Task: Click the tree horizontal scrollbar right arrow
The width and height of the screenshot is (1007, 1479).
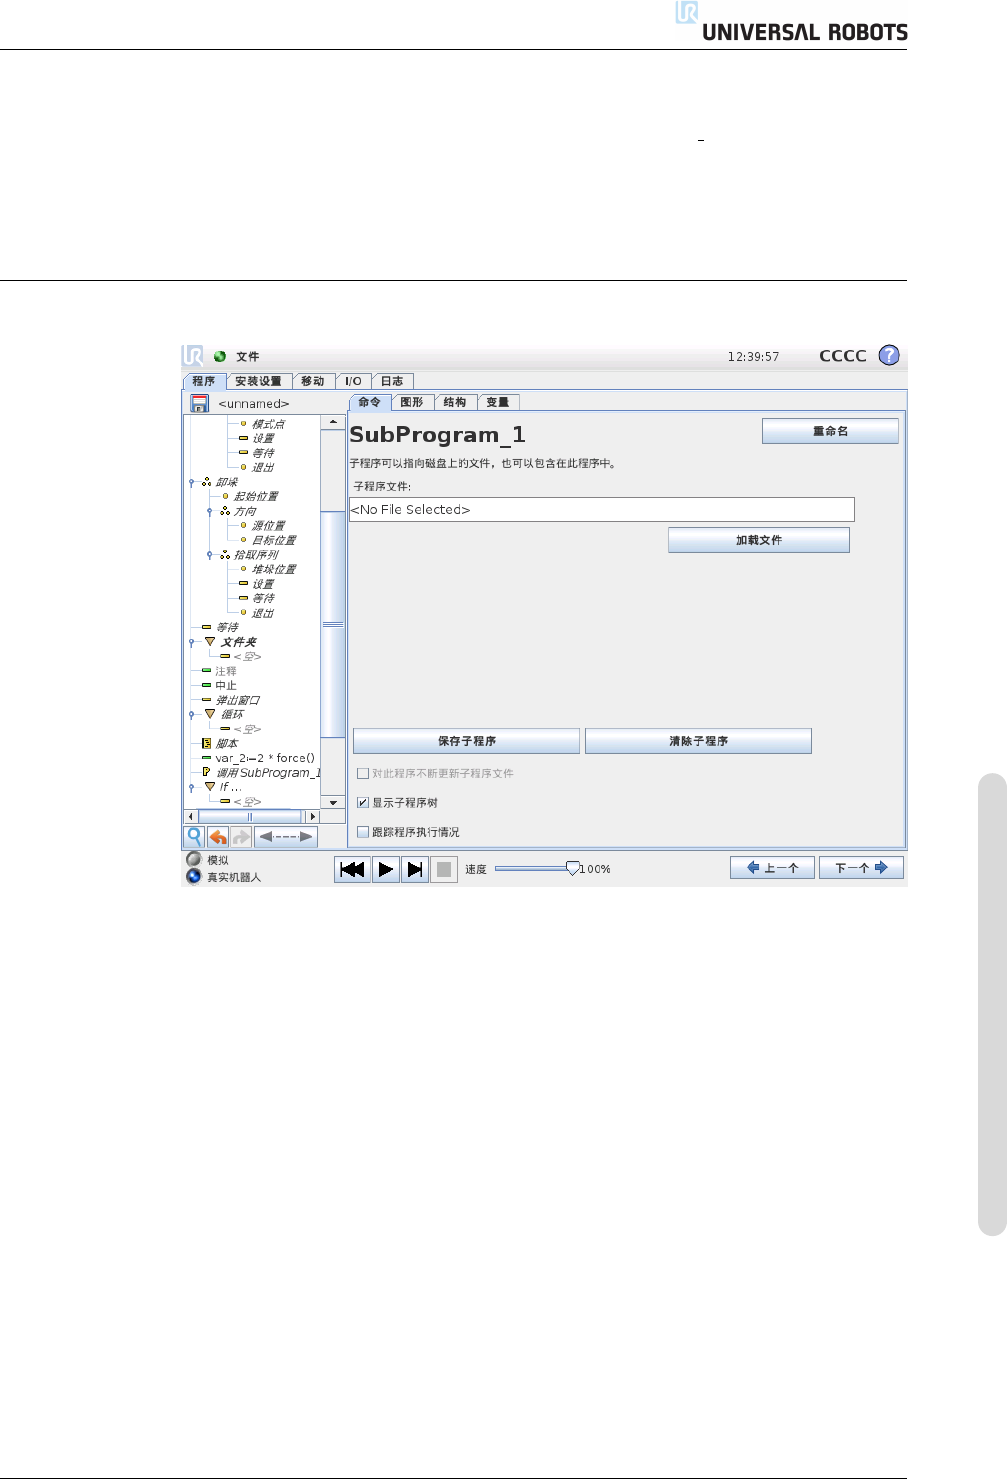Action: point(312,816)
